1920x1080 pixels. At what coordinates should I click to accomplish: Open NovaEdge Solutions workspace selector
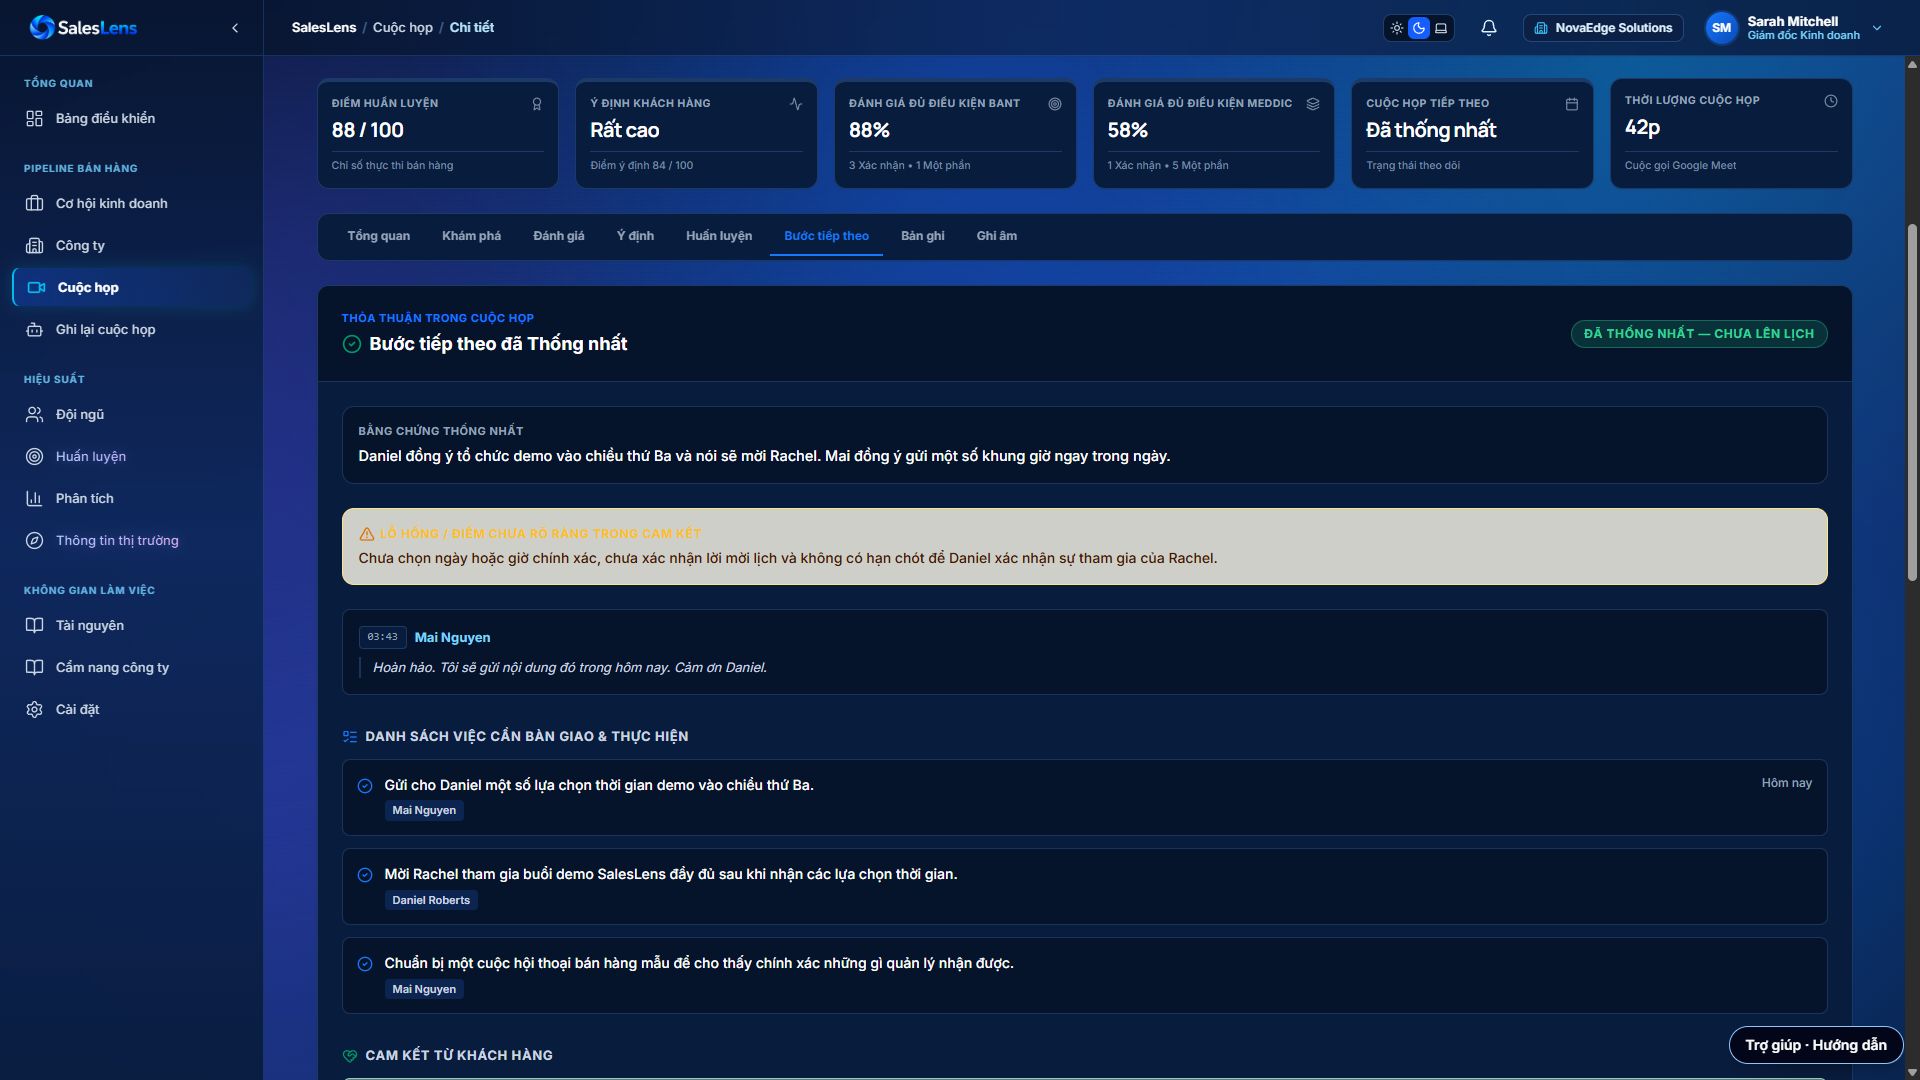click(1603, 28)
